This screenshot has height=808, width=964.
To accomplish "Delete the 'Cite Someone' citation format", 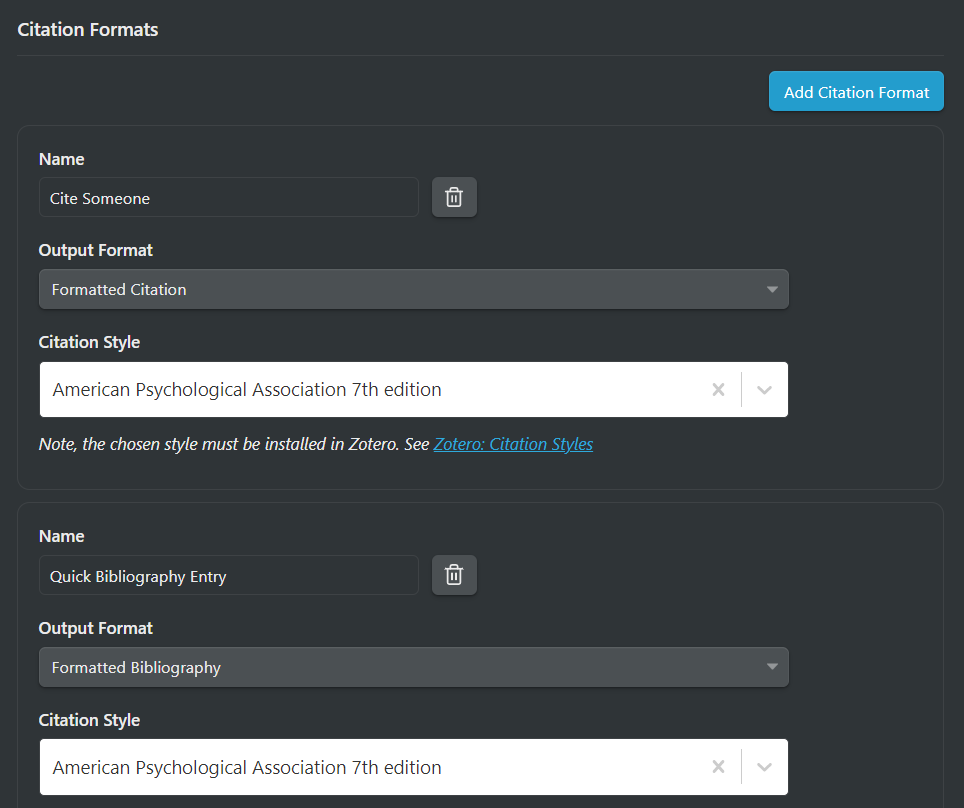I will (x=454, y=197).
